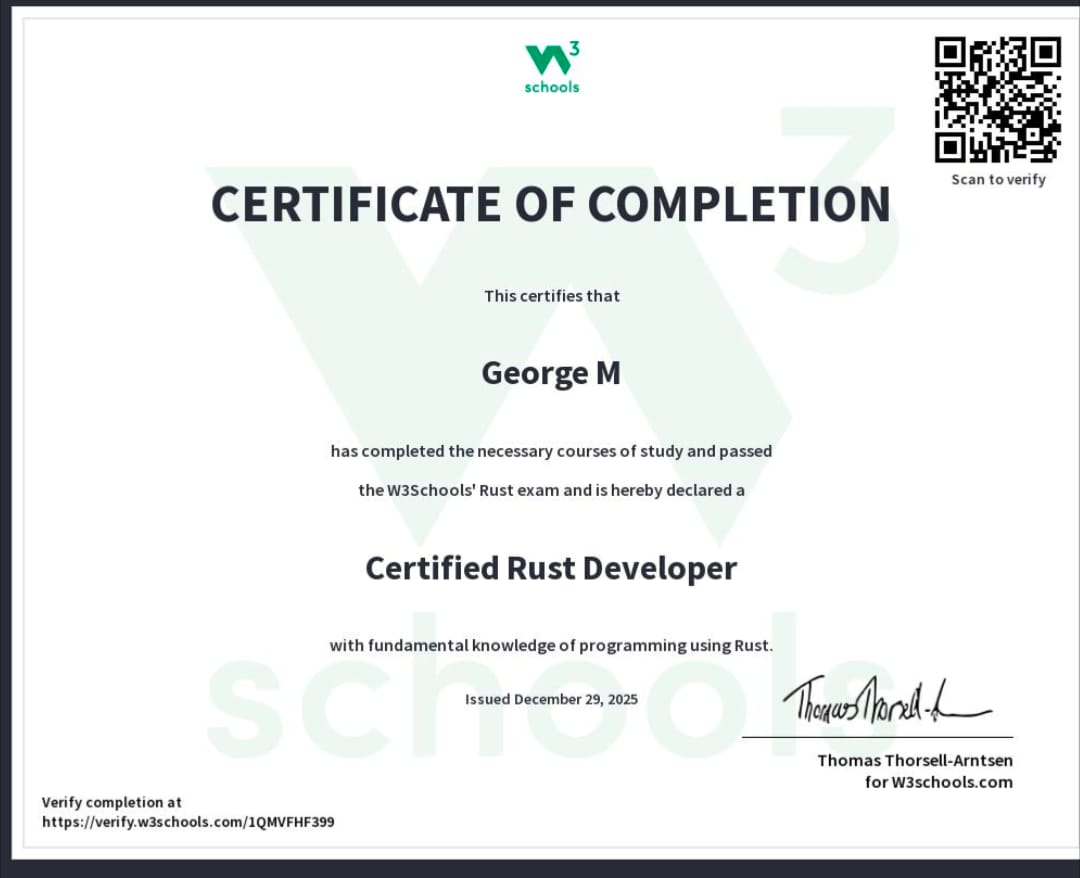The height and width of the screenshot is (878, 1080).
Task: Select the recipient name 'George M'
Action: point(551,374)
